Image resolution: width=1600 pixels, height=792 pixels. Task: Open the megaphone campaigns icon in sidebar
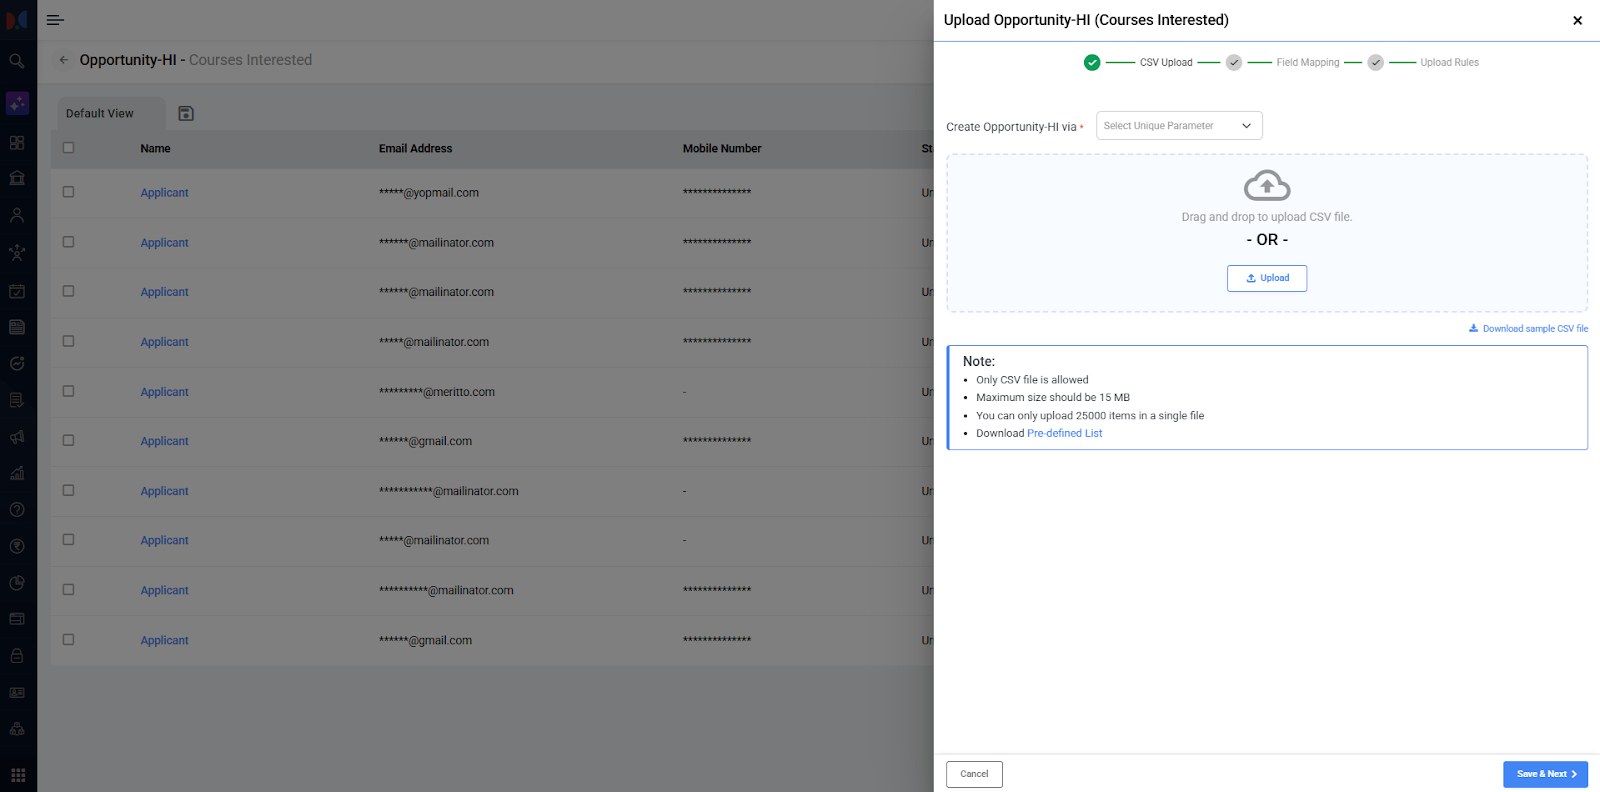[x=17, y=437]
